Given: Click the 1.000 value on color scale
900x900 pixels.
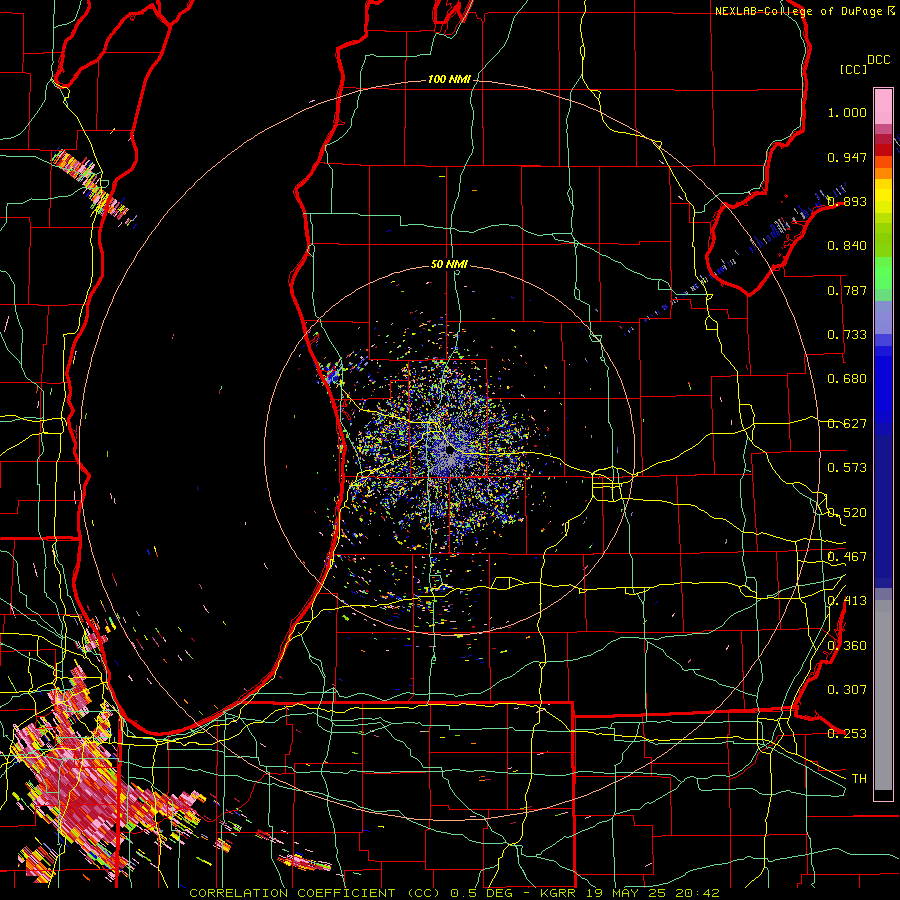Looking at the screenshot, I should click(847, 112).
